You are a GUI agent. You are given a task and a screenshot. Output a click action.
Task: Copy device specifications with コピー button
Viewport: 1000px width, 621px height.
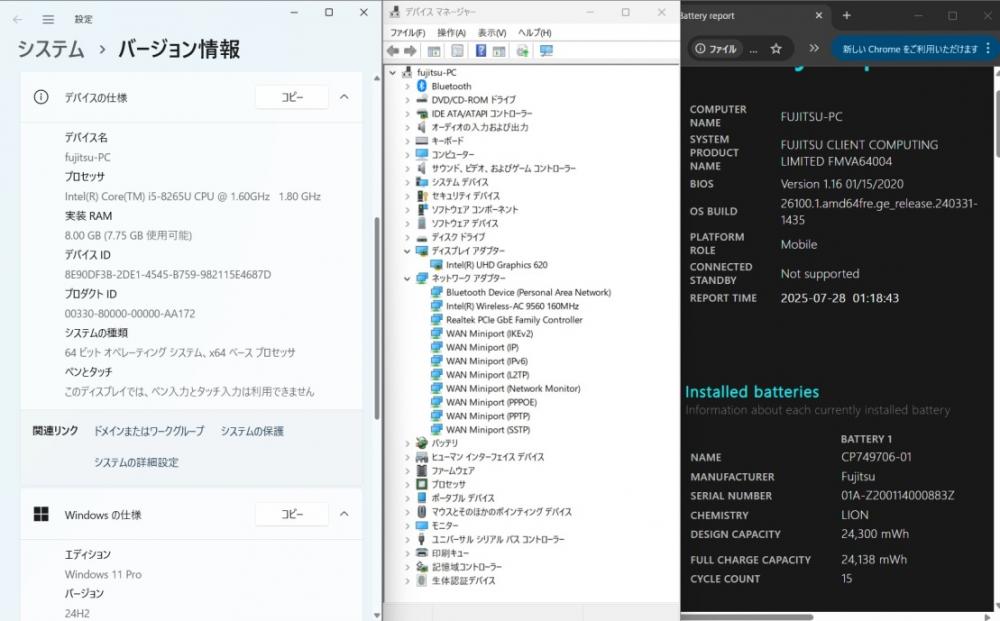(292, 97)
